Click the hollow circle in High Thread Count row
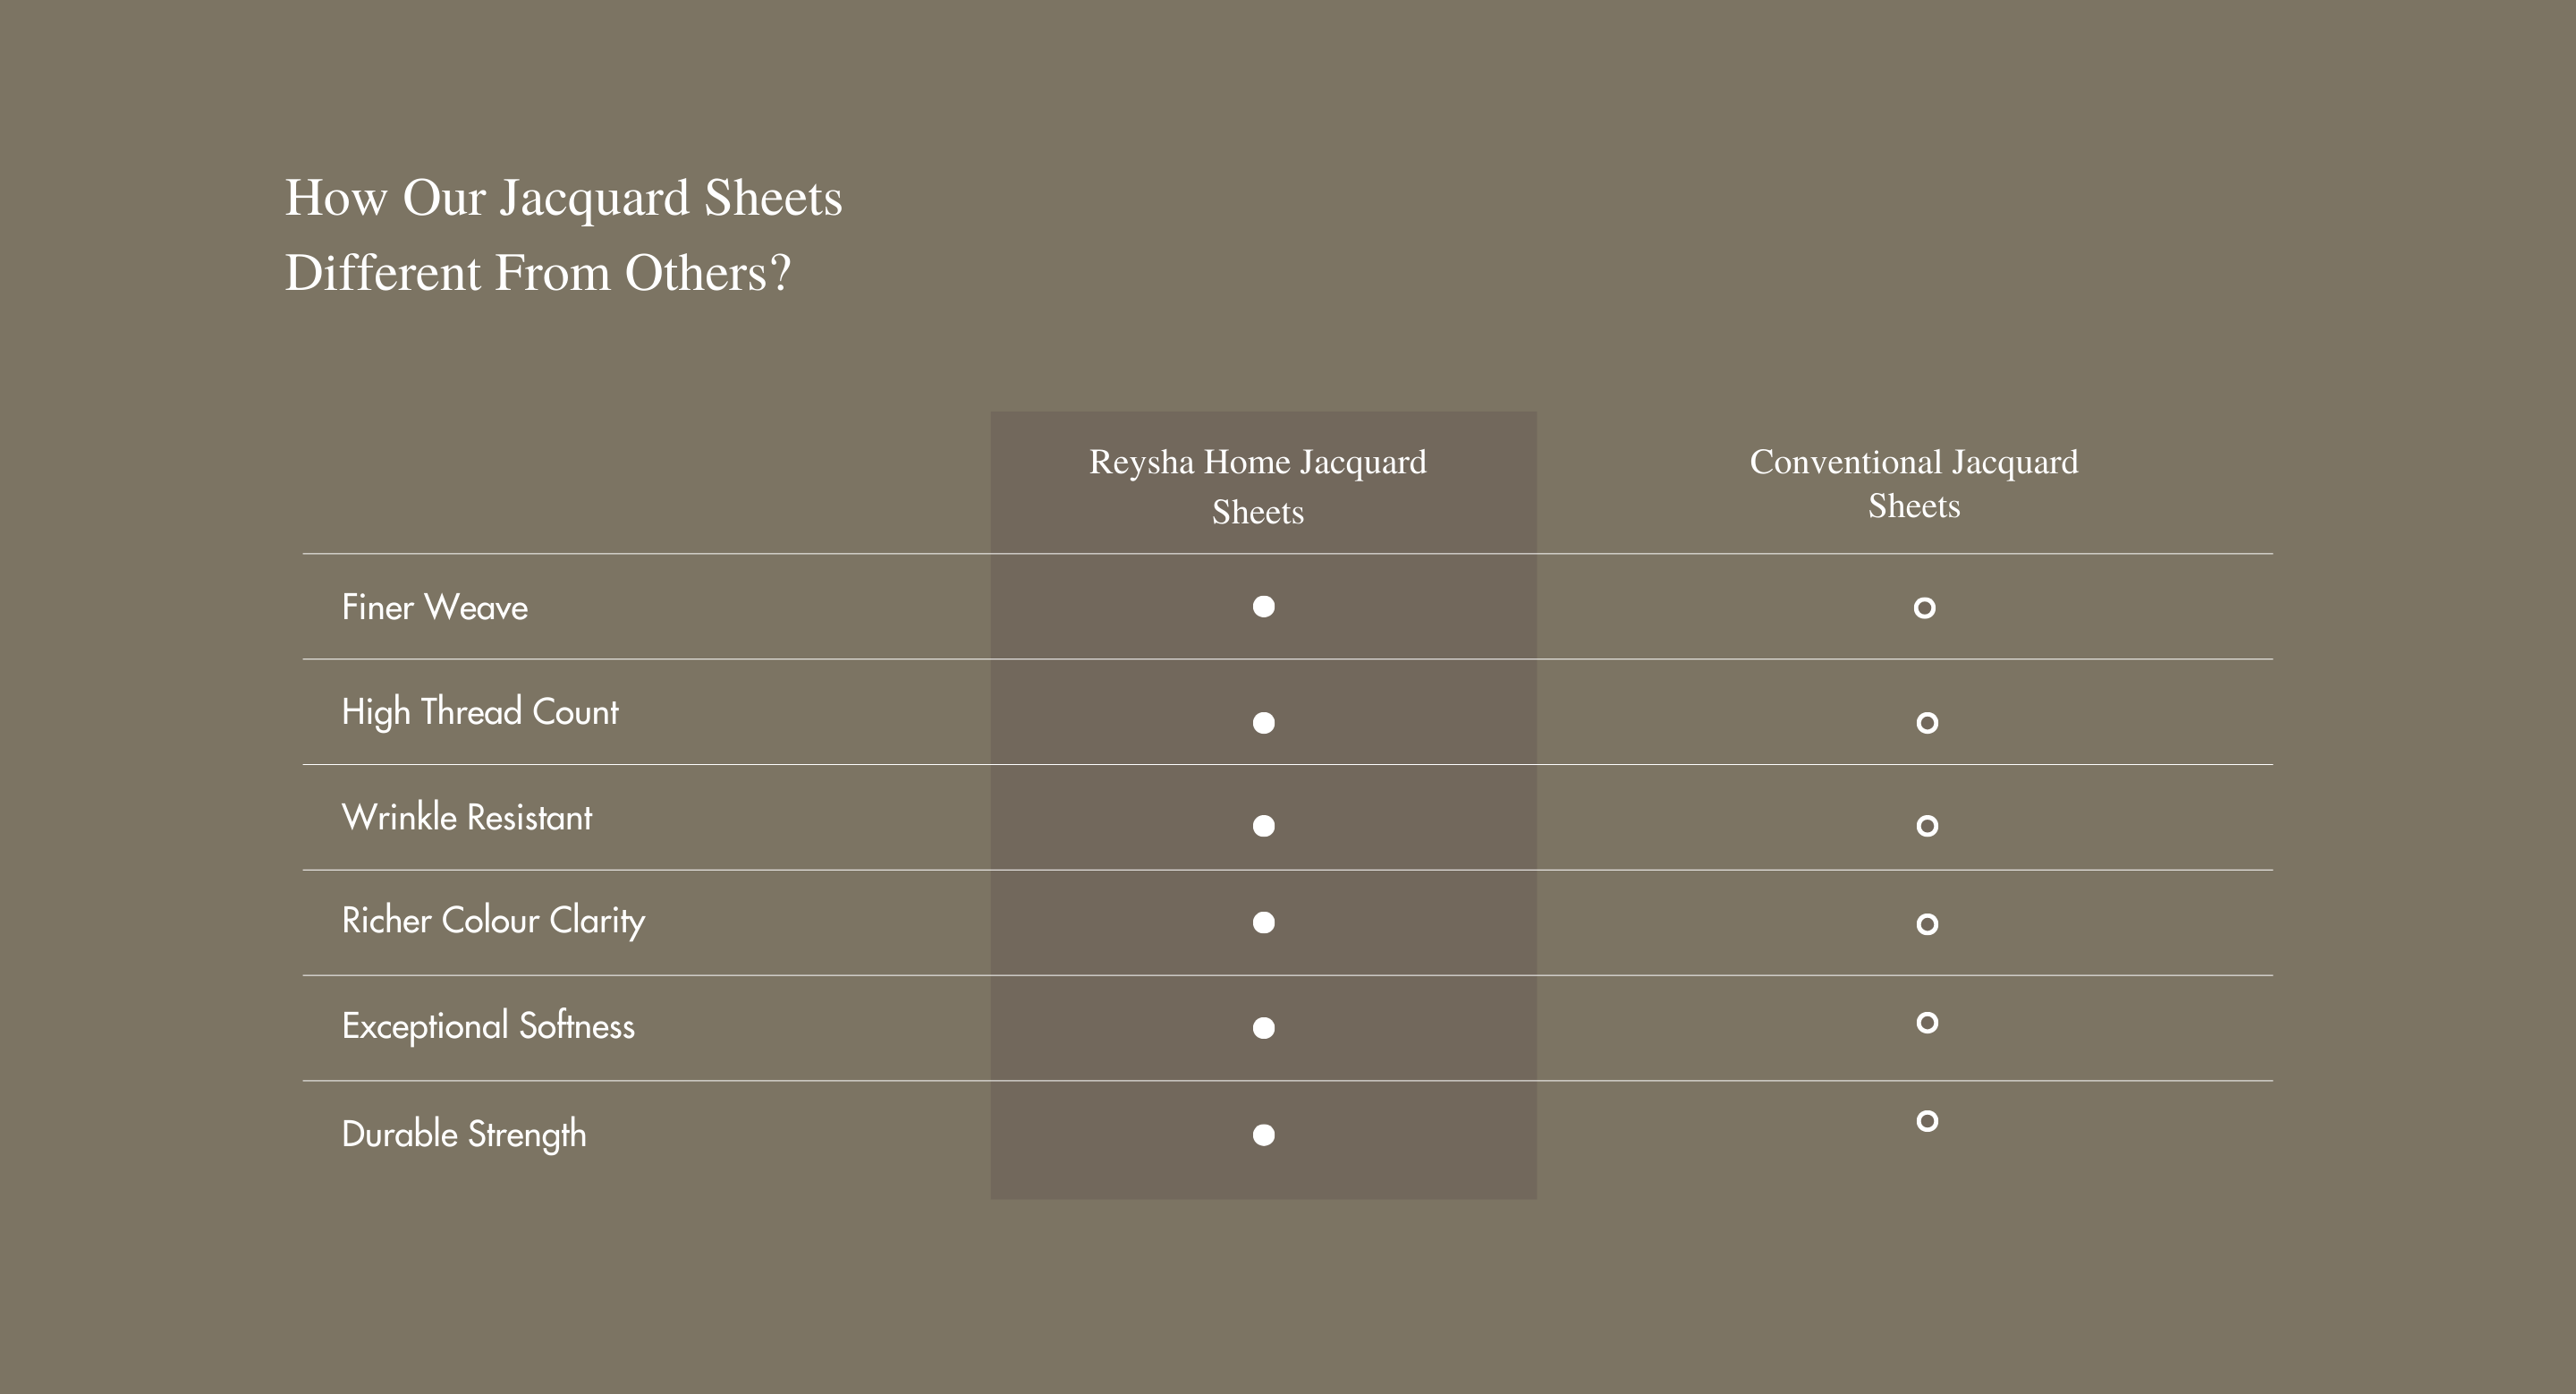 point(1927,723)
